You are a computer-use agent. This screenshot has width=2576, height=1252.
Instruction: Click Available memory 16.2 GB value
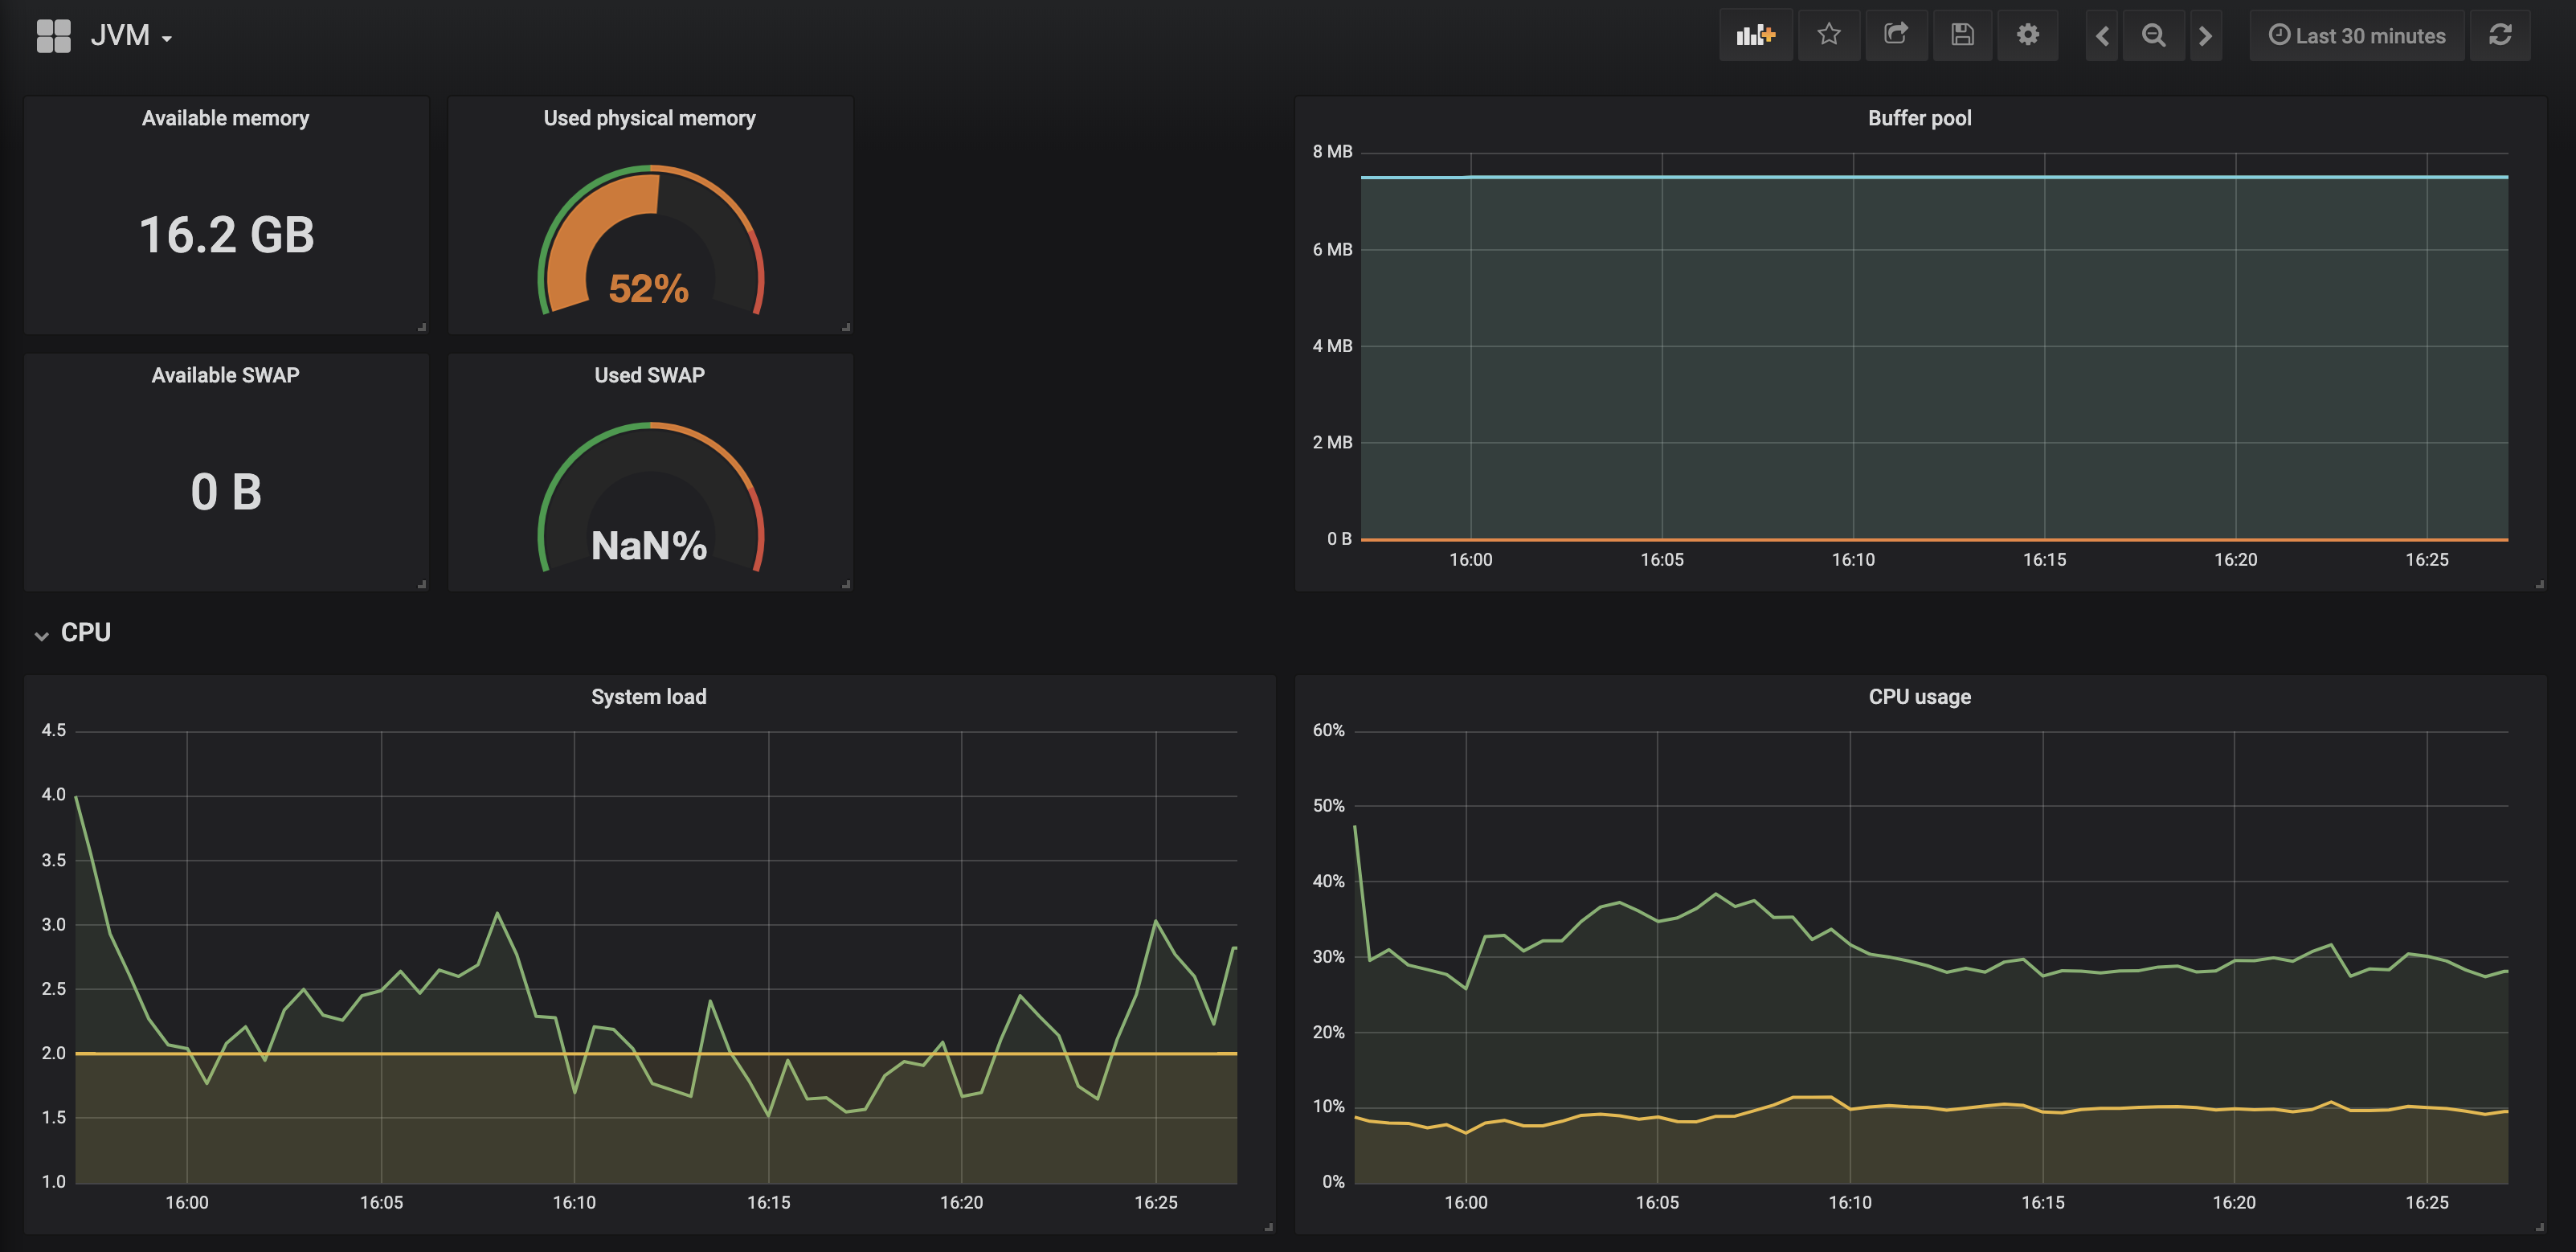[226, 236]
